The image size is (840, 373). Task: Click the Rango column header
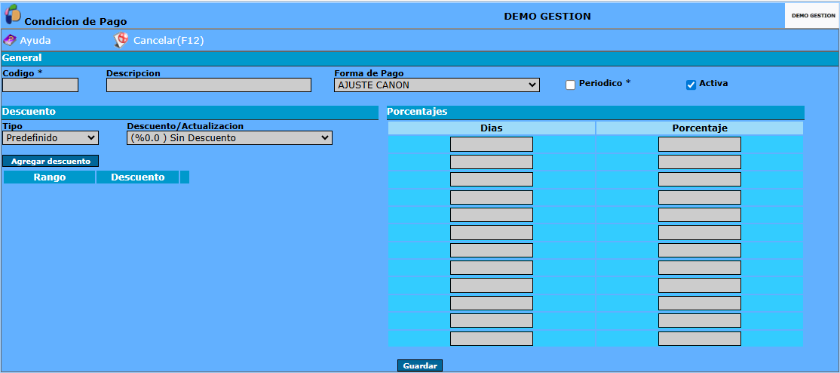click(x=50, y=177)
